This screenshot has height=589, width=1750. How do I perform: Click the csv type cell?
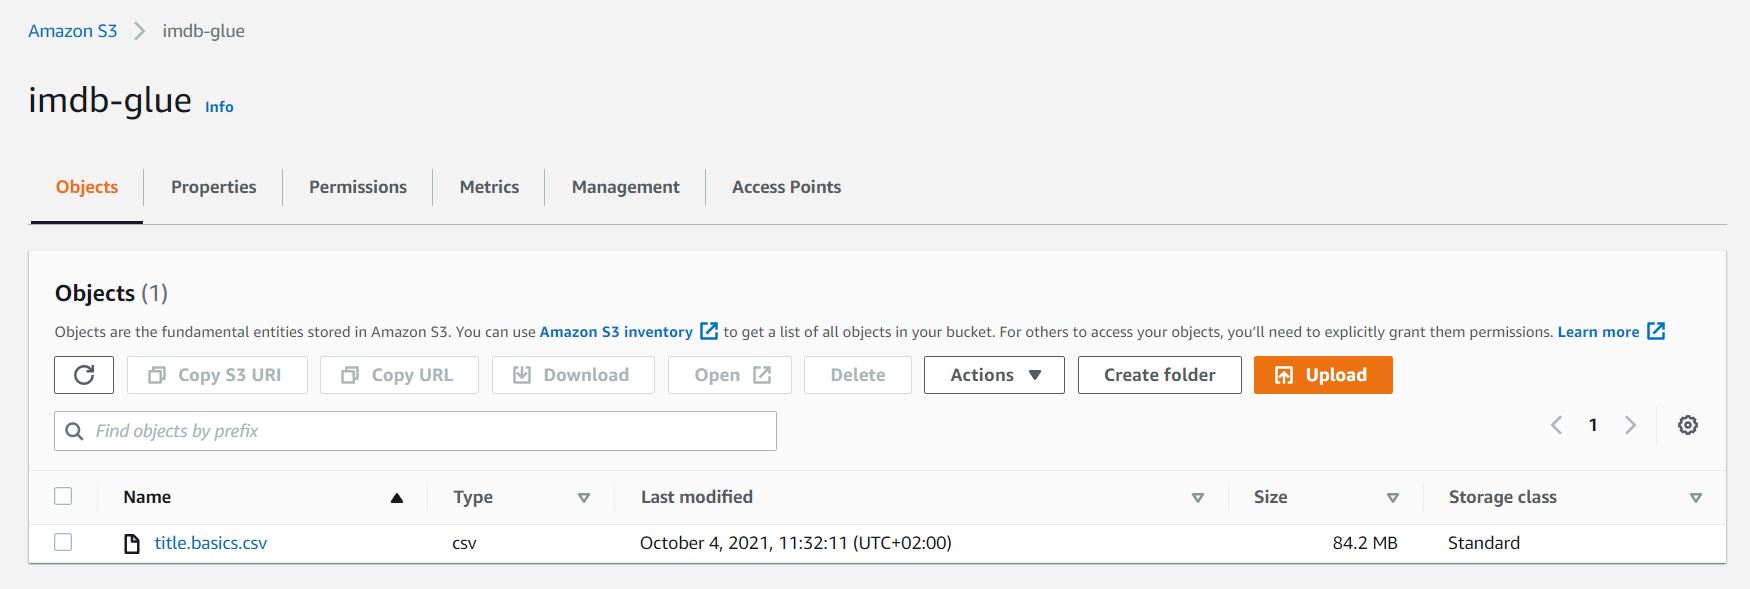point(464,543)
